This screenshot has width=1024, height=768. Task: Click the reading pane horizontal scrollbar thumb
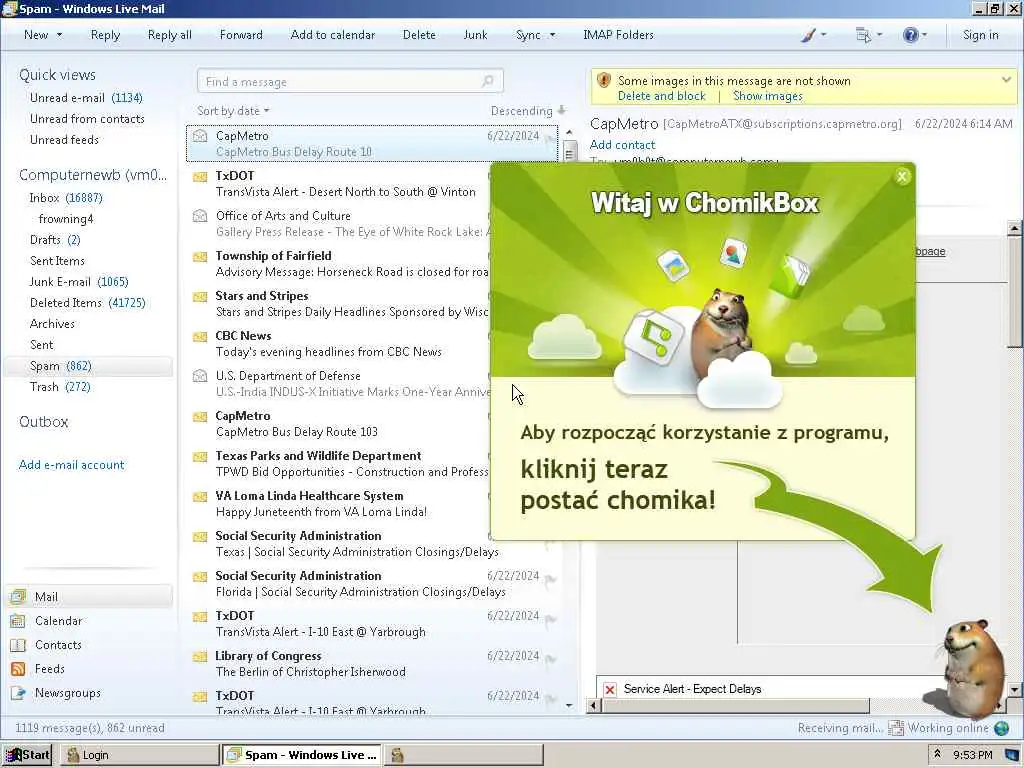click(735, 706)
